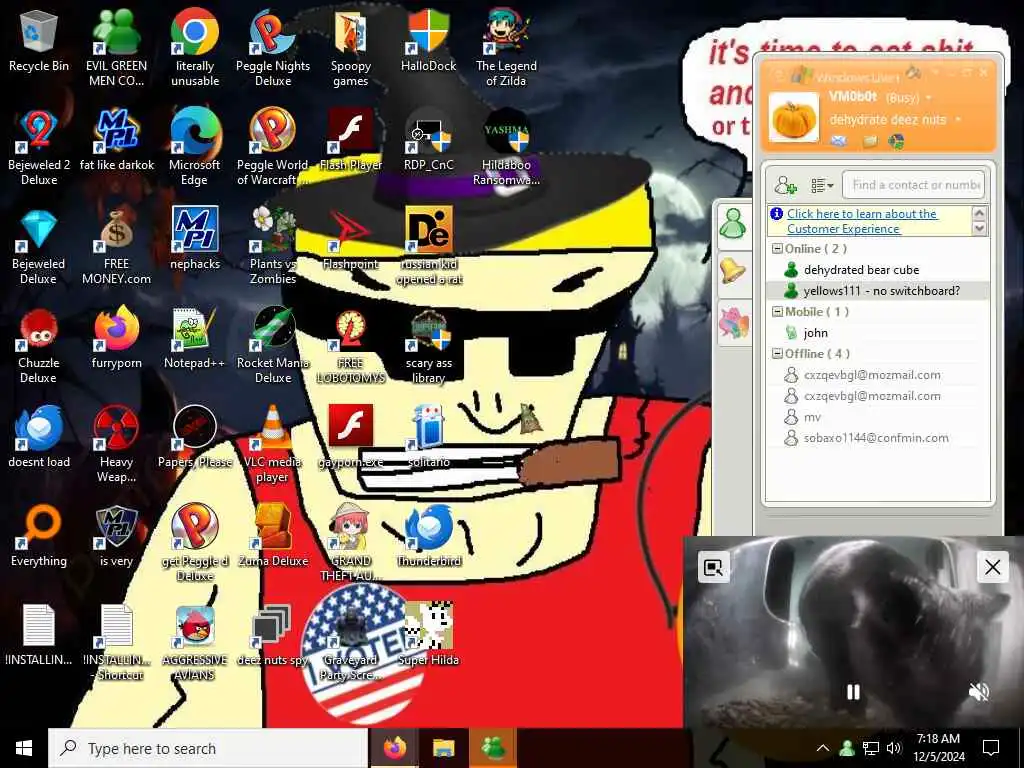
Task: Click the 'Find a contact or number' field
Action: pos(913,185)
